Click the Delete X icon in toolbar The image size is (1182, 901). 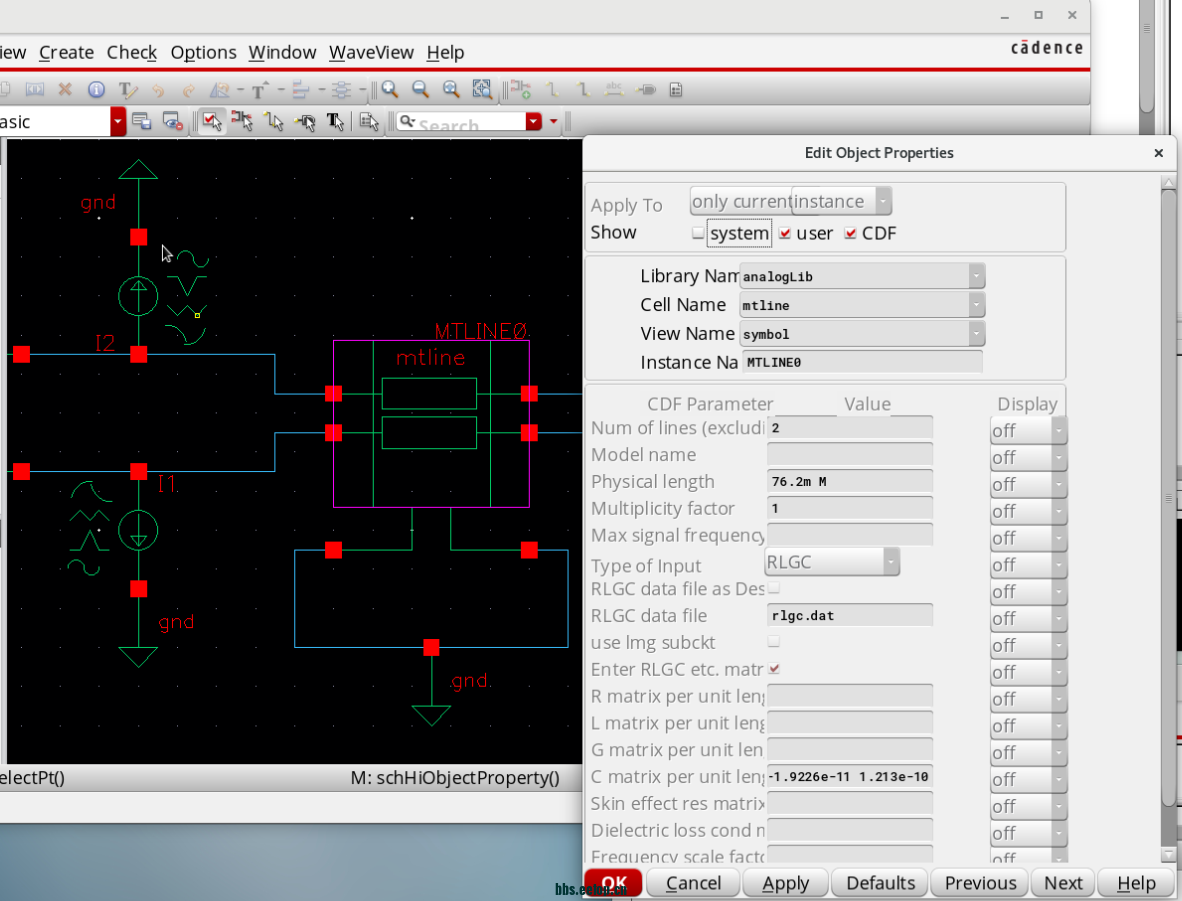point(65,90)
